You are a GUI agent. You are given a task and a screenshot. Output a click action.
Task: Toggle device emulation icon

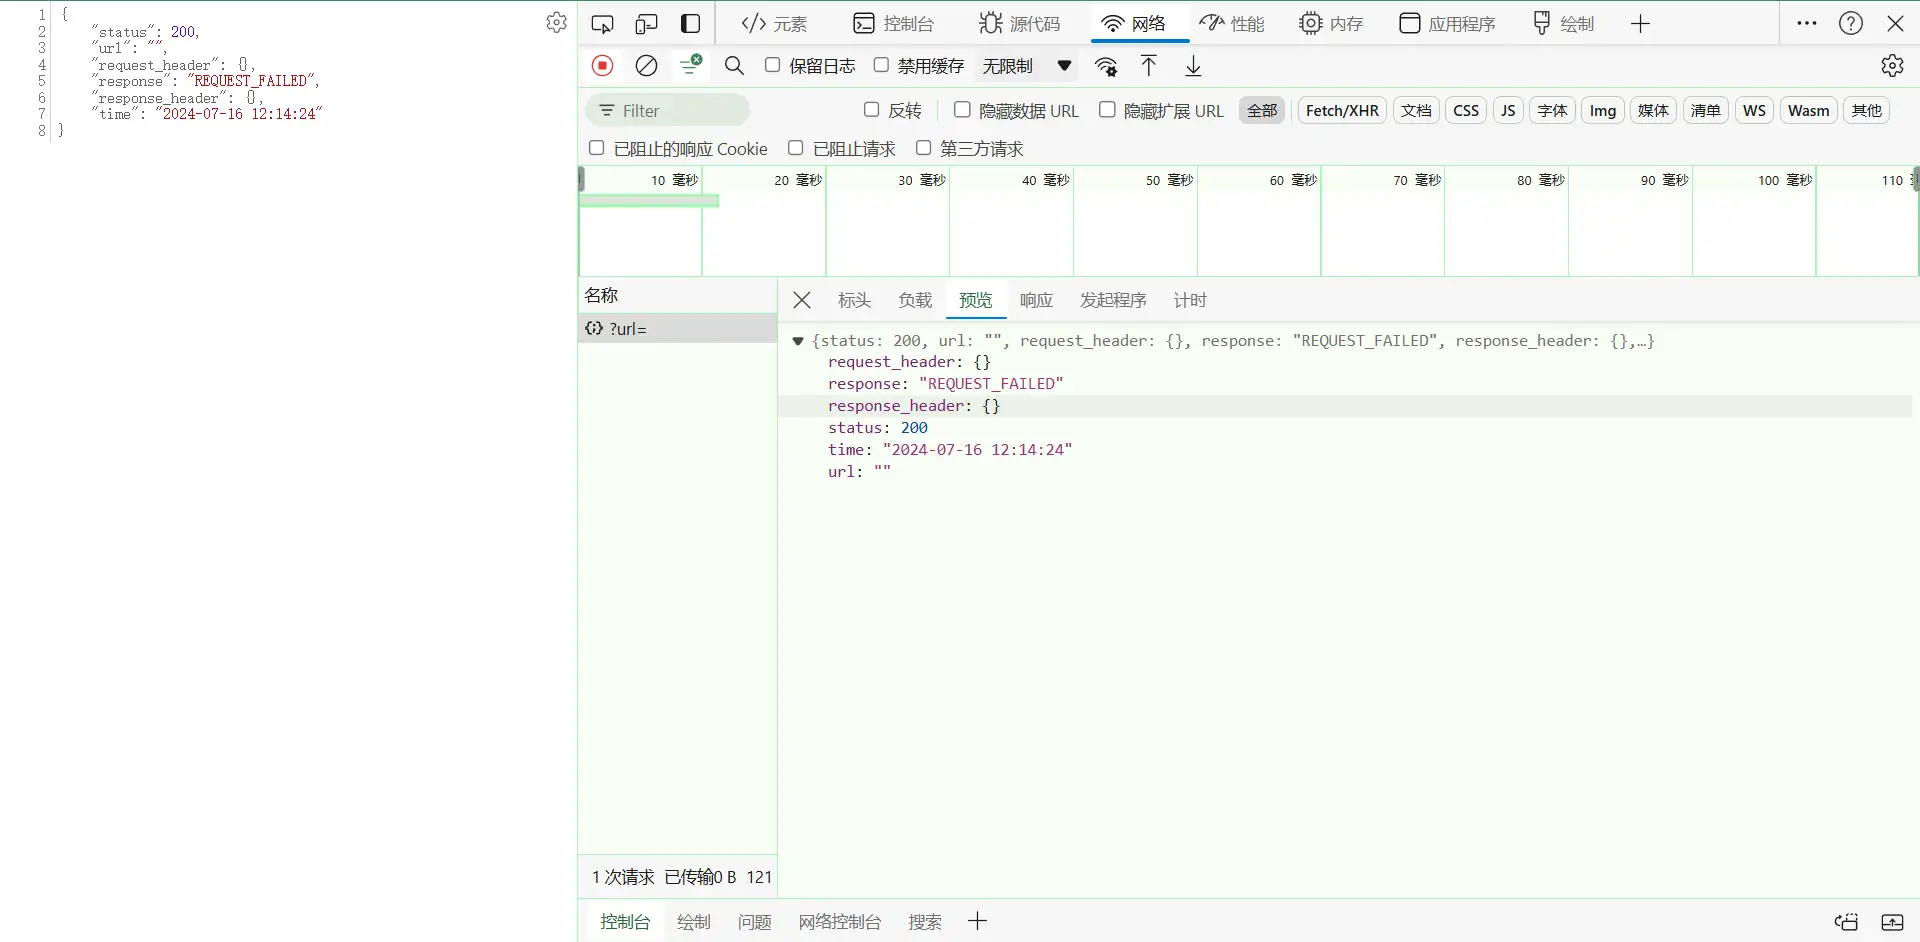[x=646, y=24]
